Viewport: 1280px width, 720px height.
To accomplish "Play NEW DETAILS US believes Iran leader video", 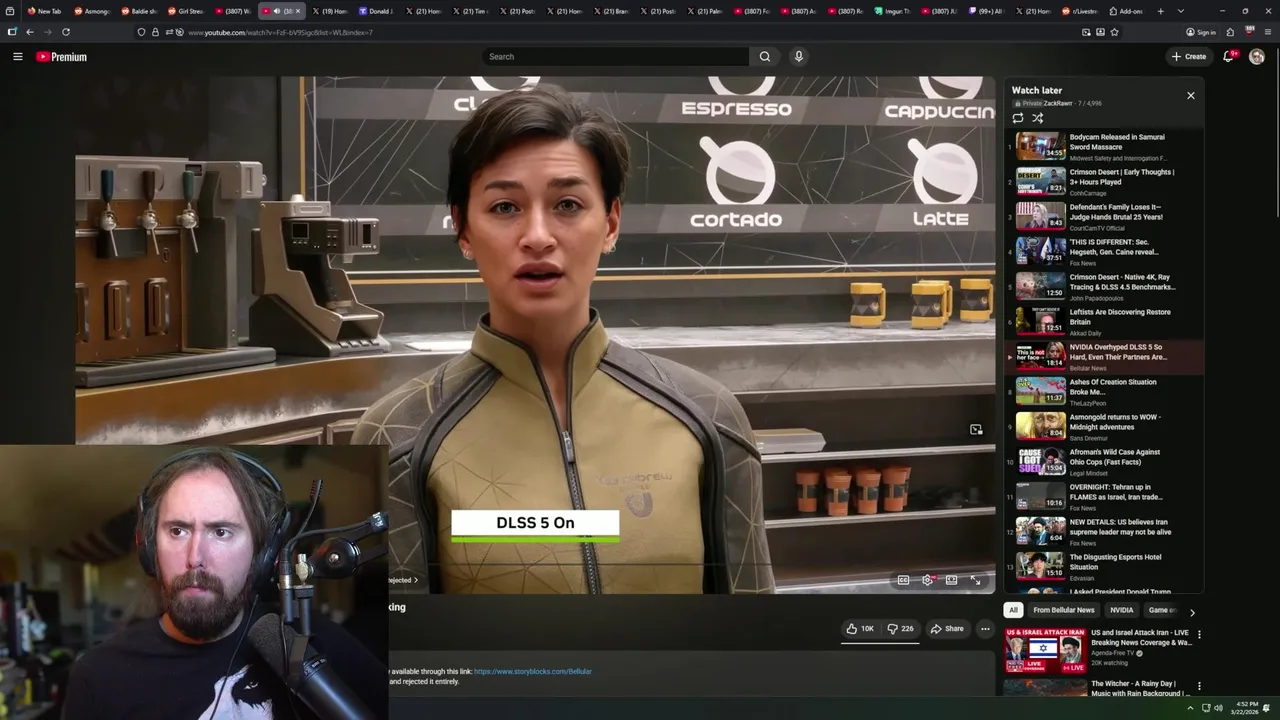I will tap(1104, 532).
